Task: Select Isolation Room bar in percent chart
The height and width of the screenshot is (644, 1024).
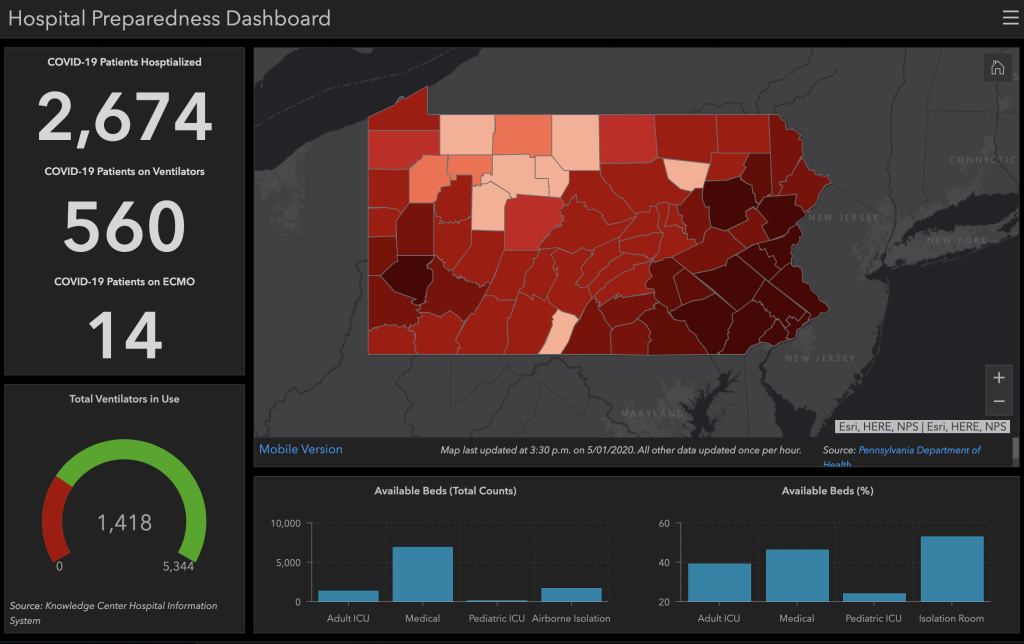Action: click(952, 569)
